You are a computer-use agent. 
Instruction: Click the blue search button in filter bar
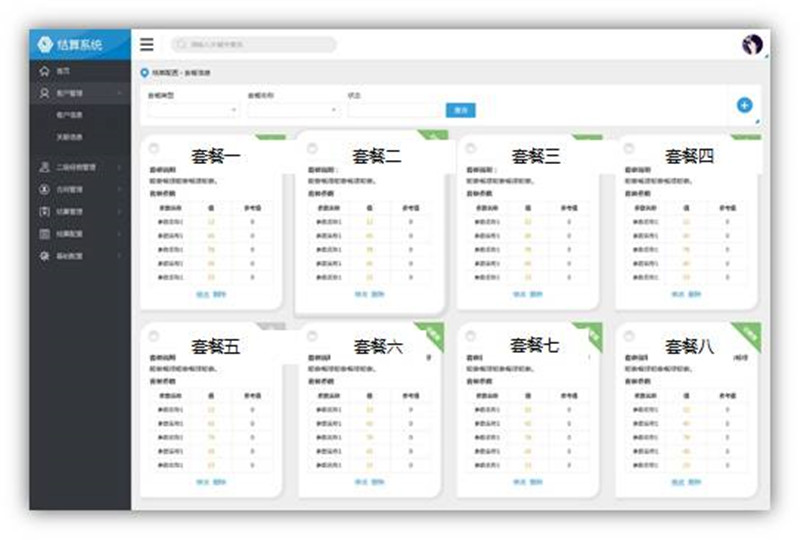click(x=460, y=110)
